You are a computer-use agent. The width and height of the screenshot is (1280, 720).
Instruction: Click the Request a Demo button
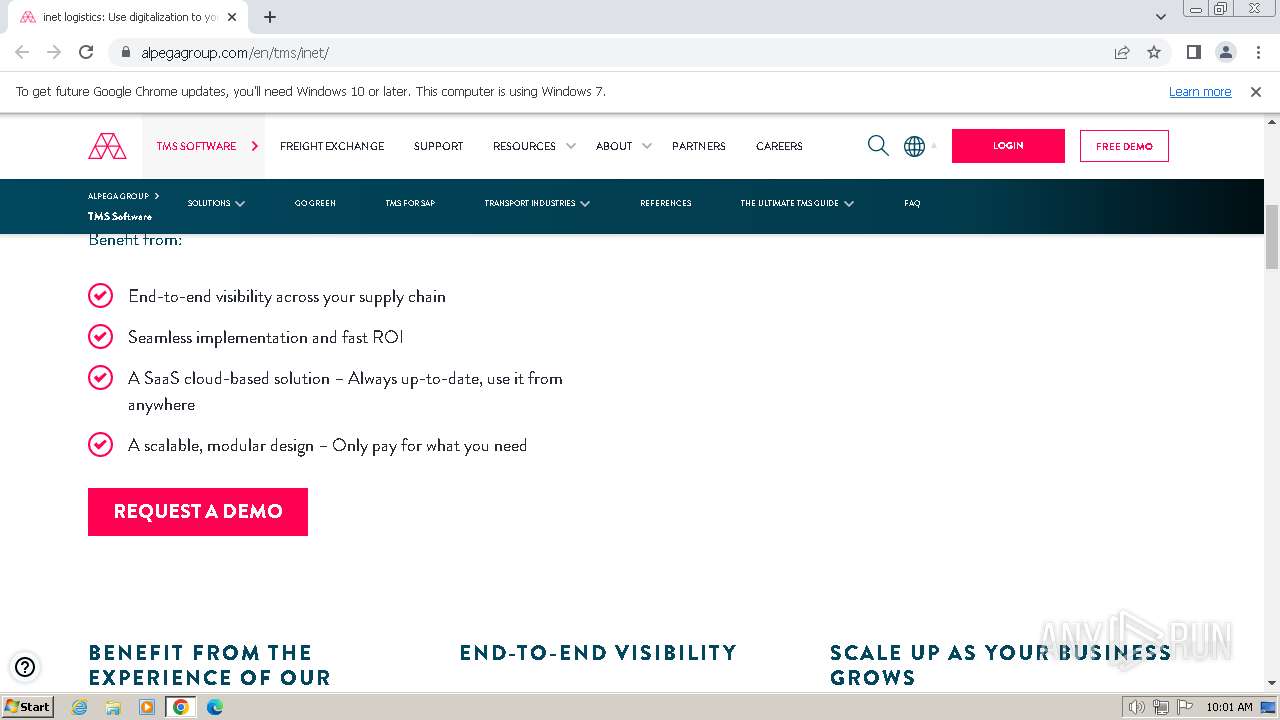tap(198, 511)
